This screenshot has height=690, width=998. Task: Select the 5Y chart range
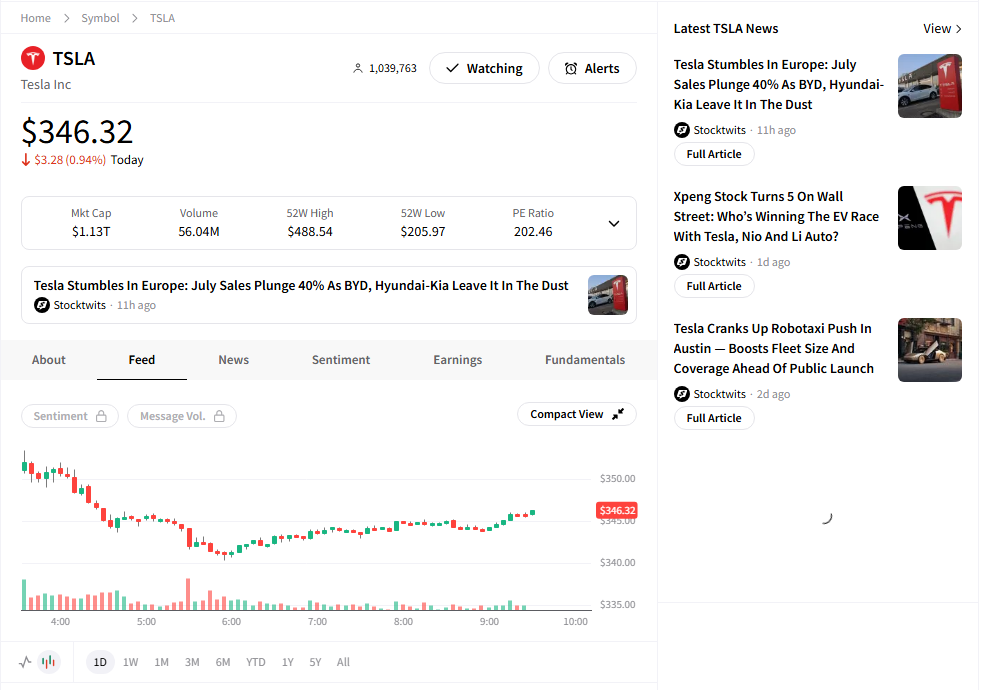point(315,662)
